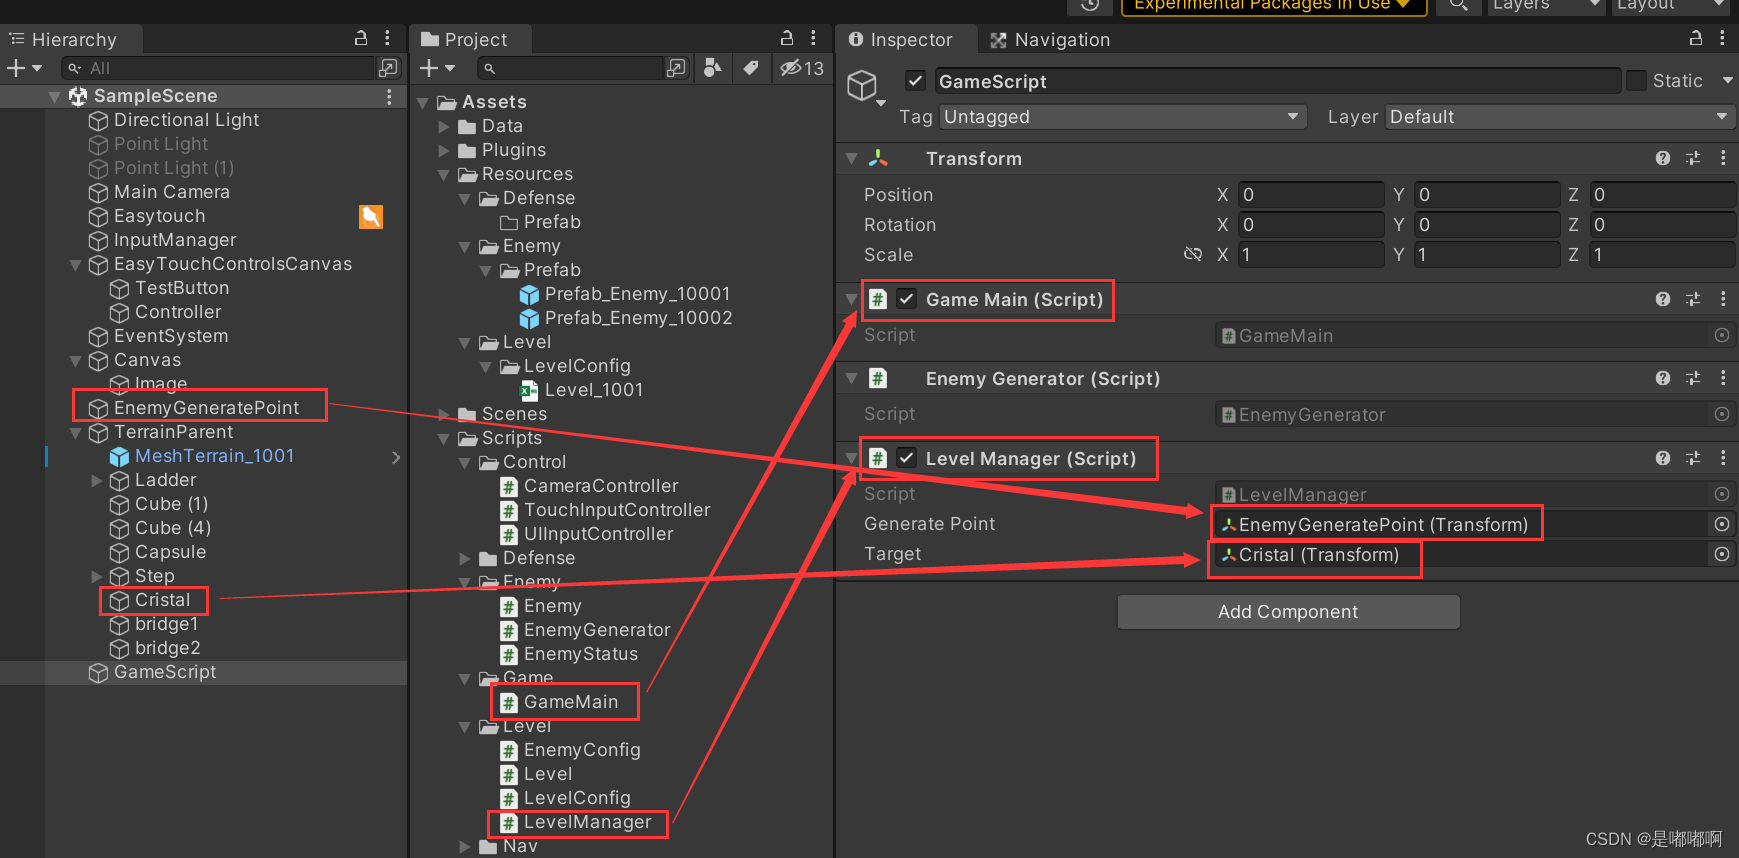The height and width of the screenshot is (858, 1739).
Task: Click the Position X value field
Action: click(x=1310, y=194)
